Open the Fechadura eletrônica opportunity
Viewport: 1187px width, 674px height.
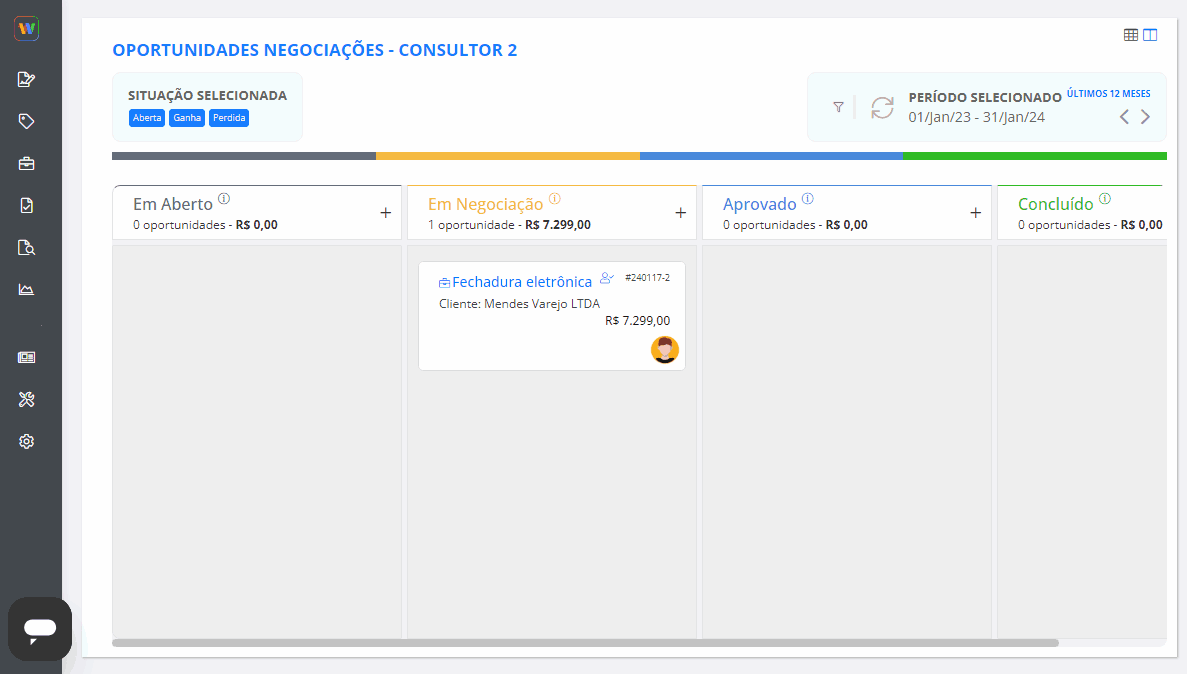pyautogui.click(x=522, y=281)
